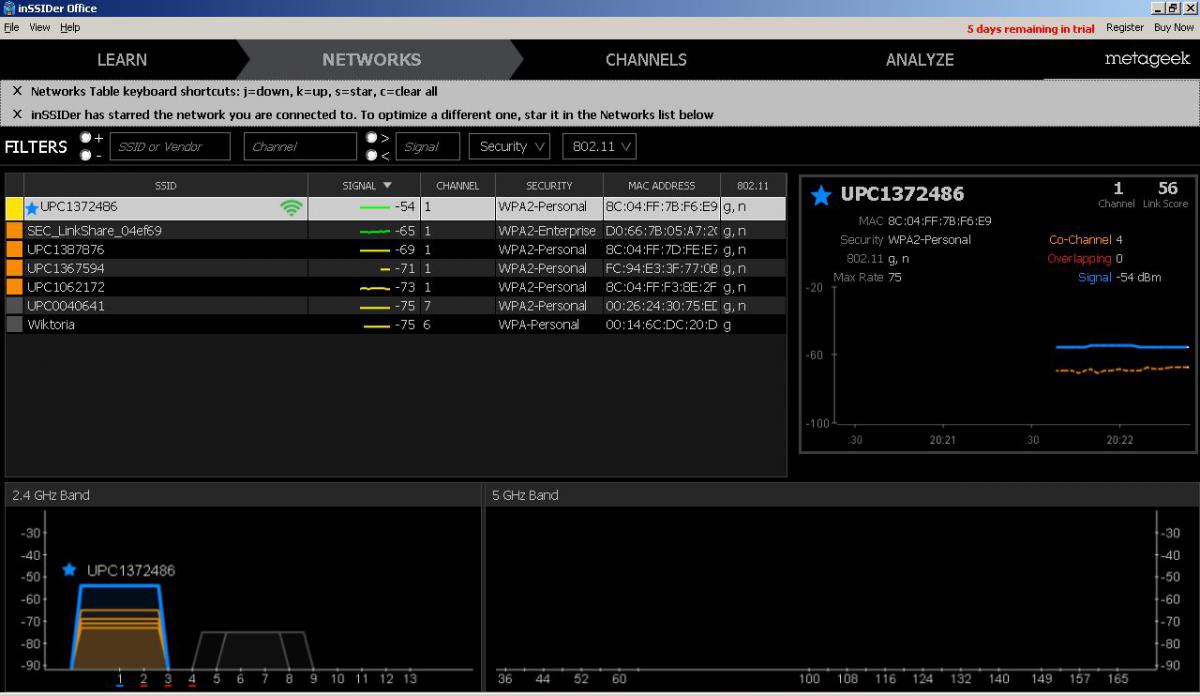Select the Wiktoria network name
This screenshot has height=696, width=1200.
pyautogui.click(x=51, y=325)
